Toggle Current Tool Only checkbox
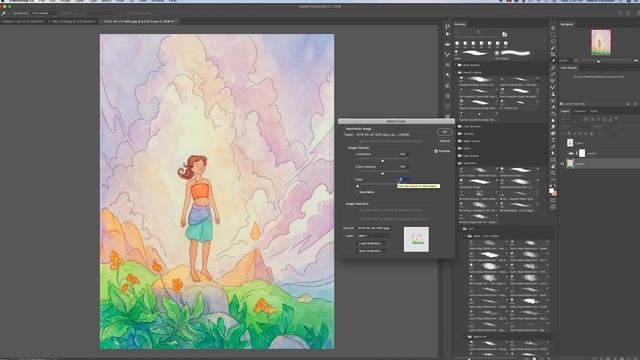 pos(562,104)
